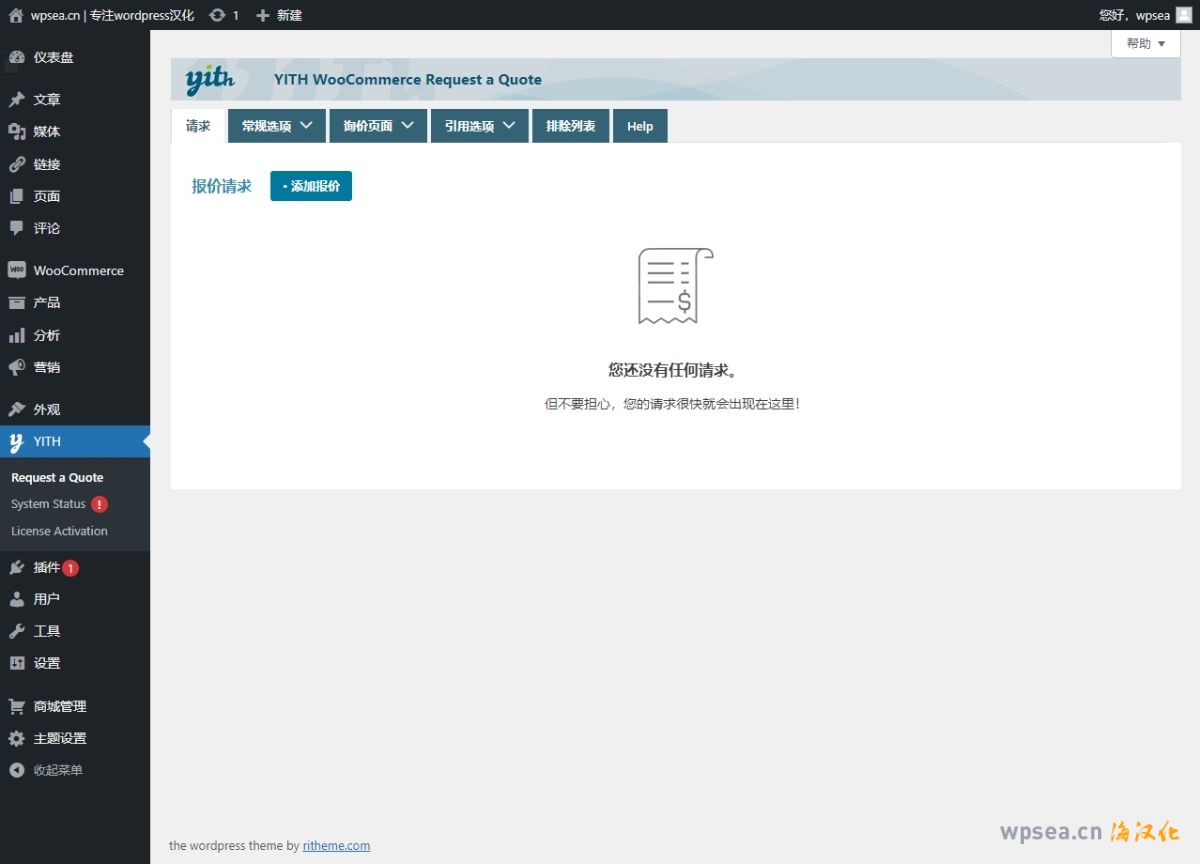1200x864 pixels.
Task: Click the 添加报价 button
Action: [x=311, y=186]
